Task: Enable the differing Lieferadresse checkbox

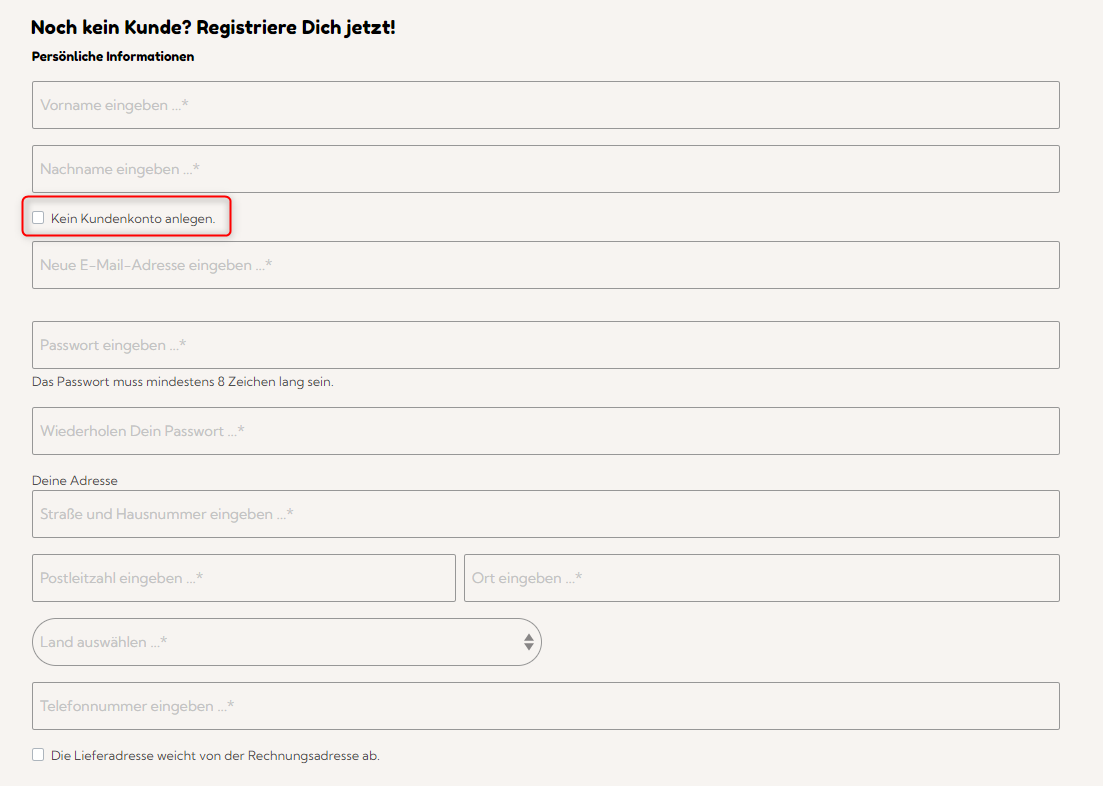Action: pyautogui.click(x=38, y=755)
